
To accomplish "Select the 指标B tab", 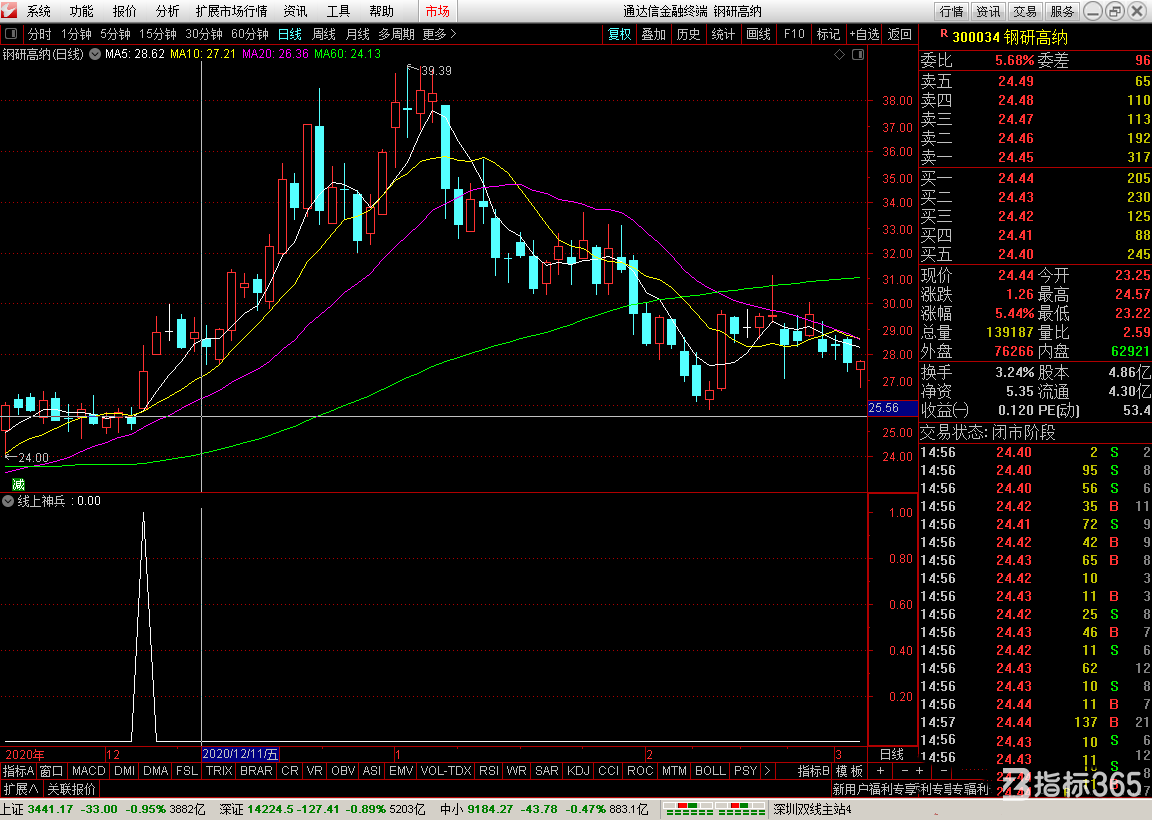I will 813,770.
